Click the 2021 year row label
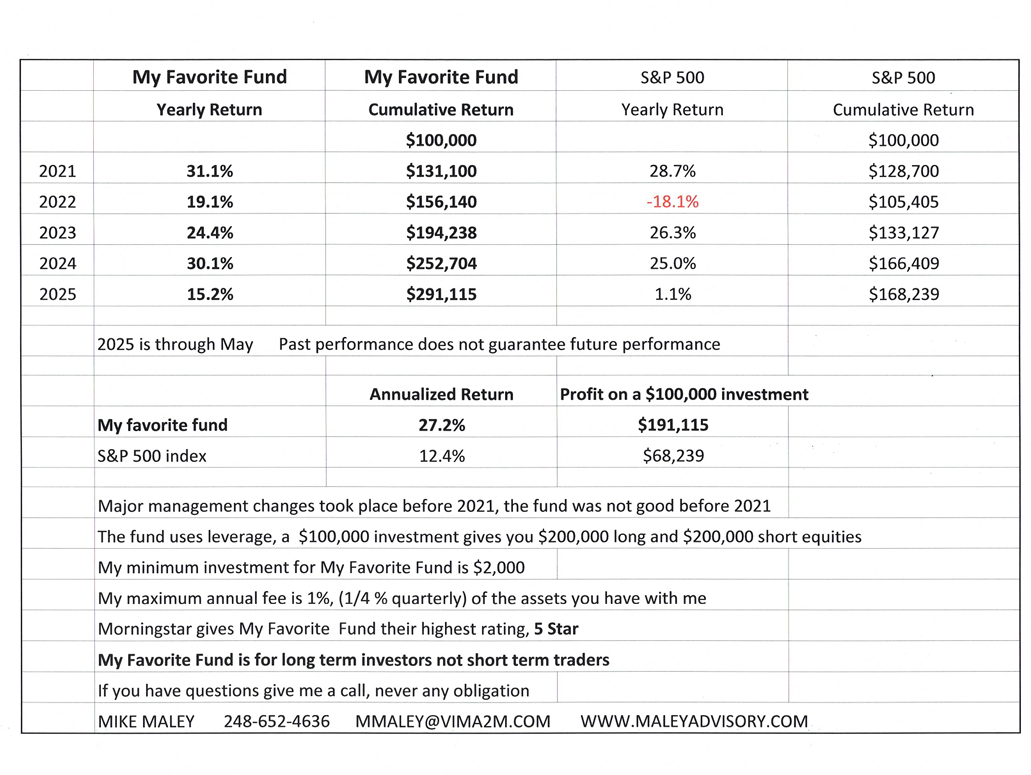 tap(57, 171)
